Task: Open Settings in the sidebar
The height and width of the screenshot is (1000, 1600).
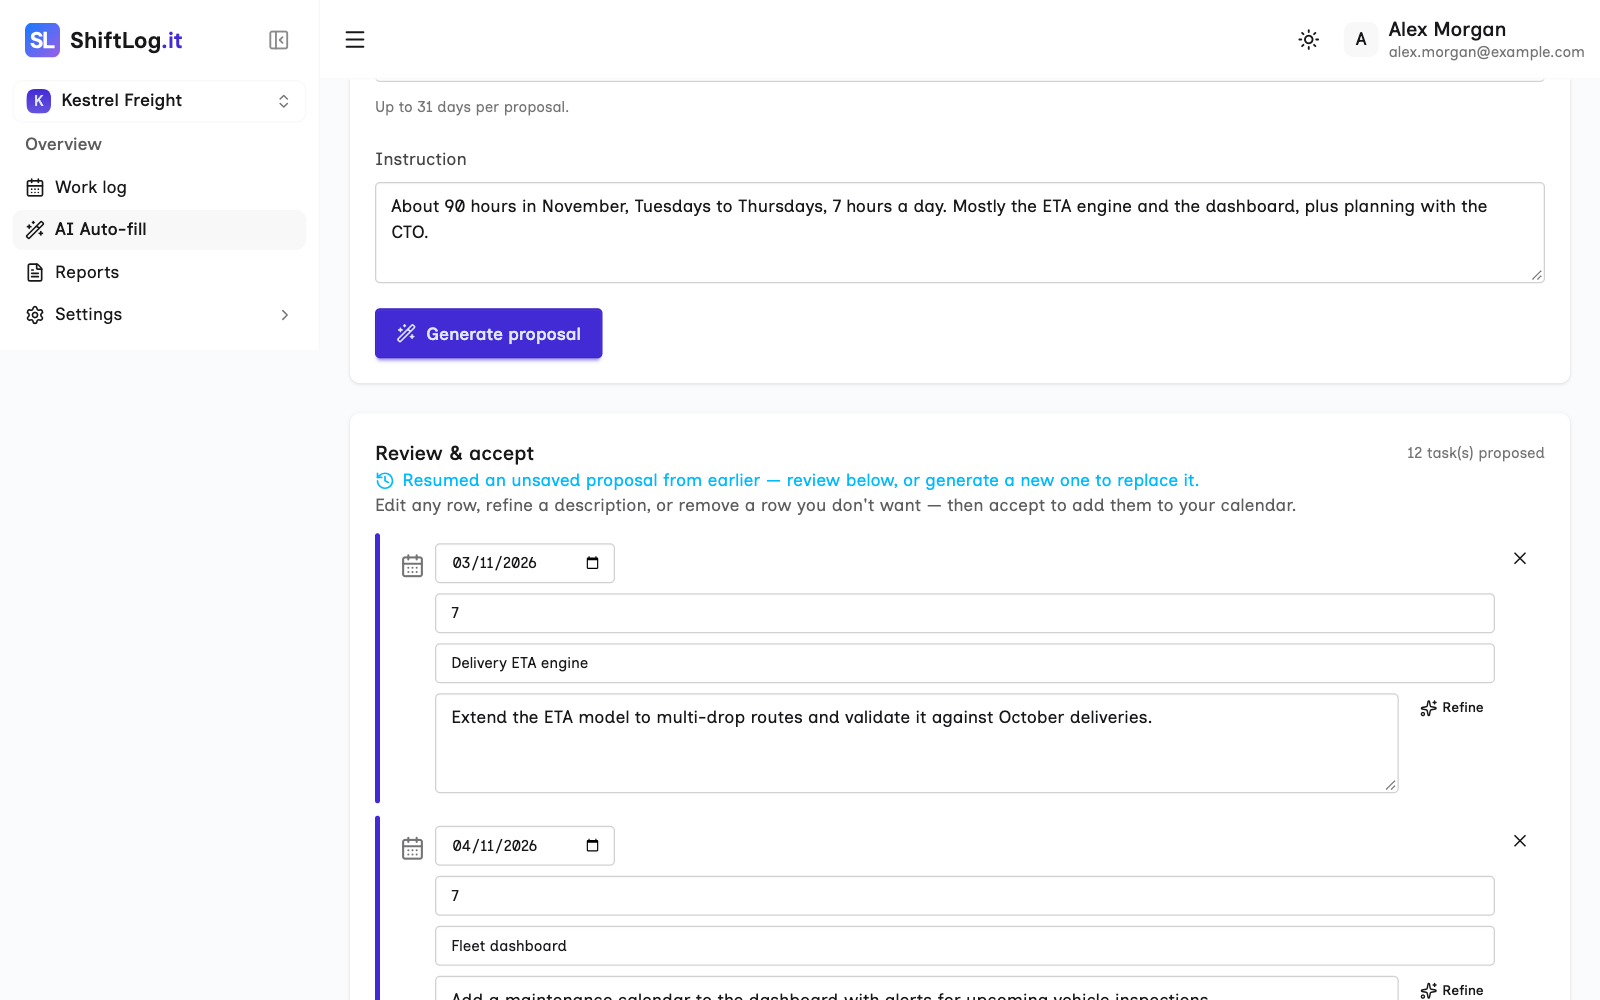Action: 160,315
